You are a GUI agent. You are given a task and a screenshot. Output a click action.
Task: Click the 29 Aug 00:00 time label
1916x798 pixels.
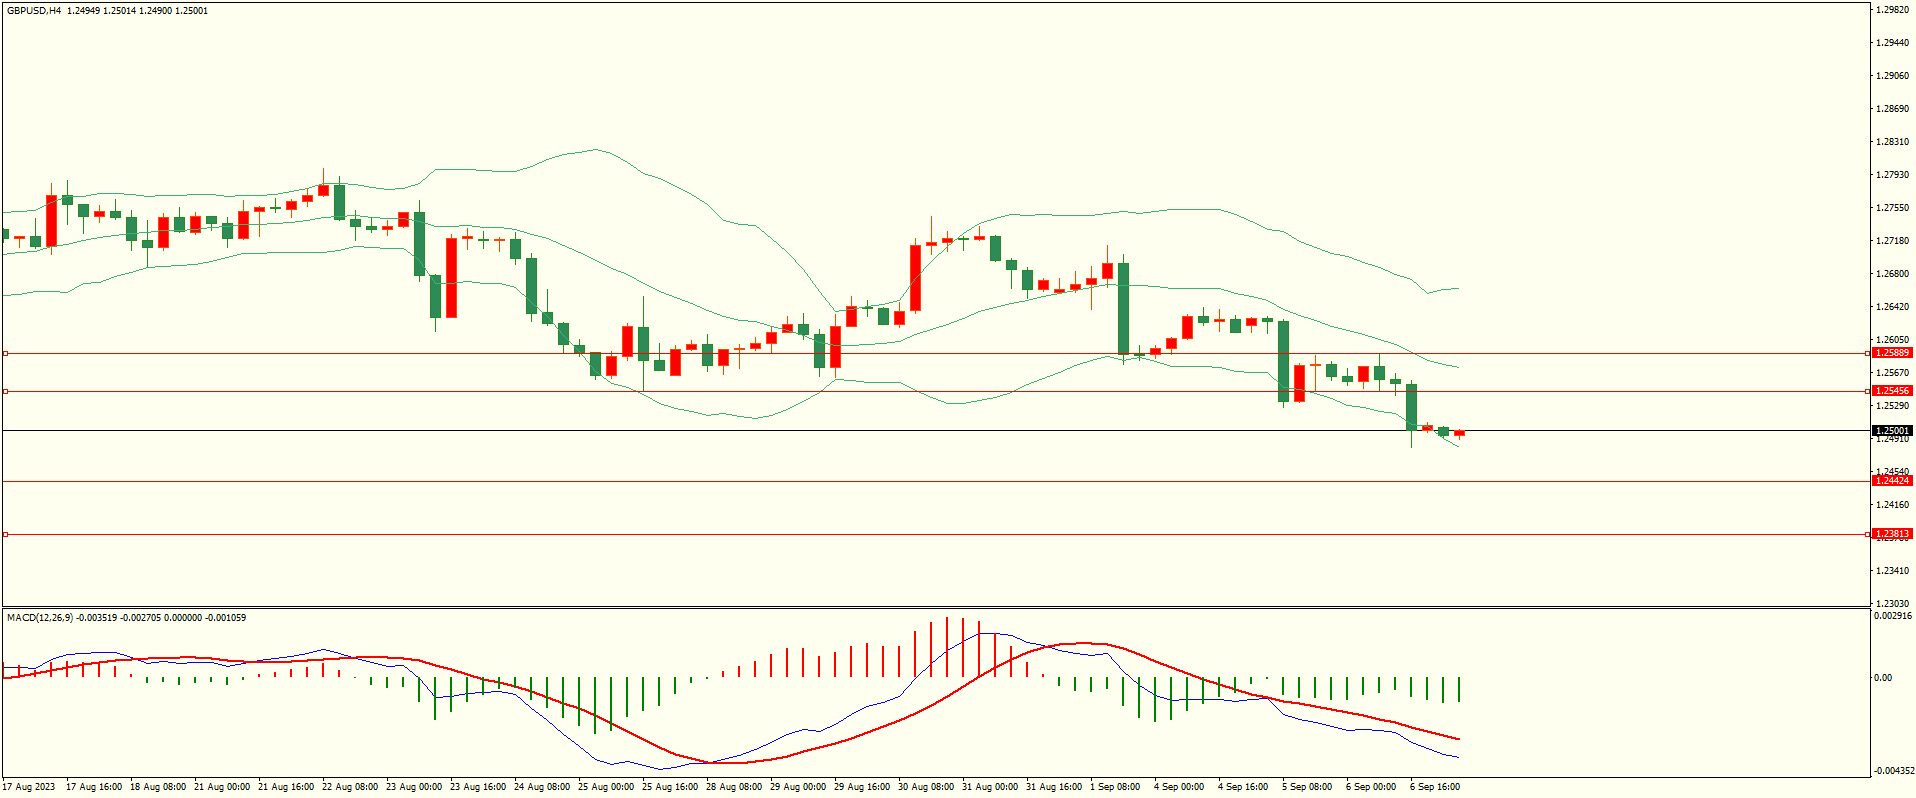coord(798,786)
